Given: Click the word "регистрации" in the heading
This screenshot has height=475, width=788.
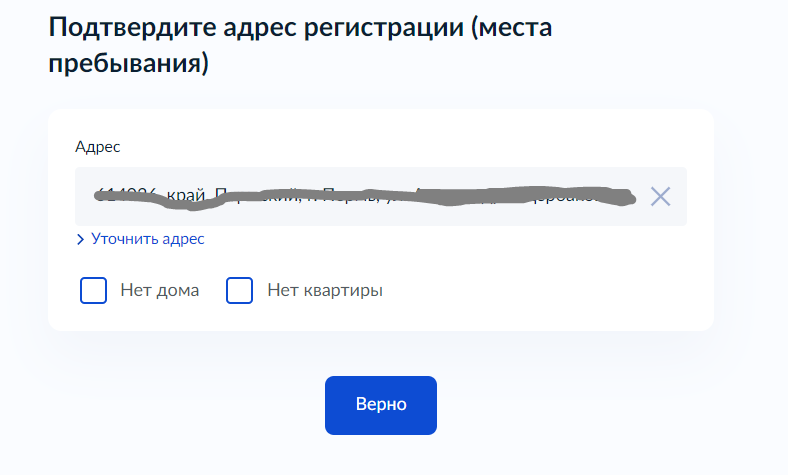Looking at the screenshot, I should [355, 27].
